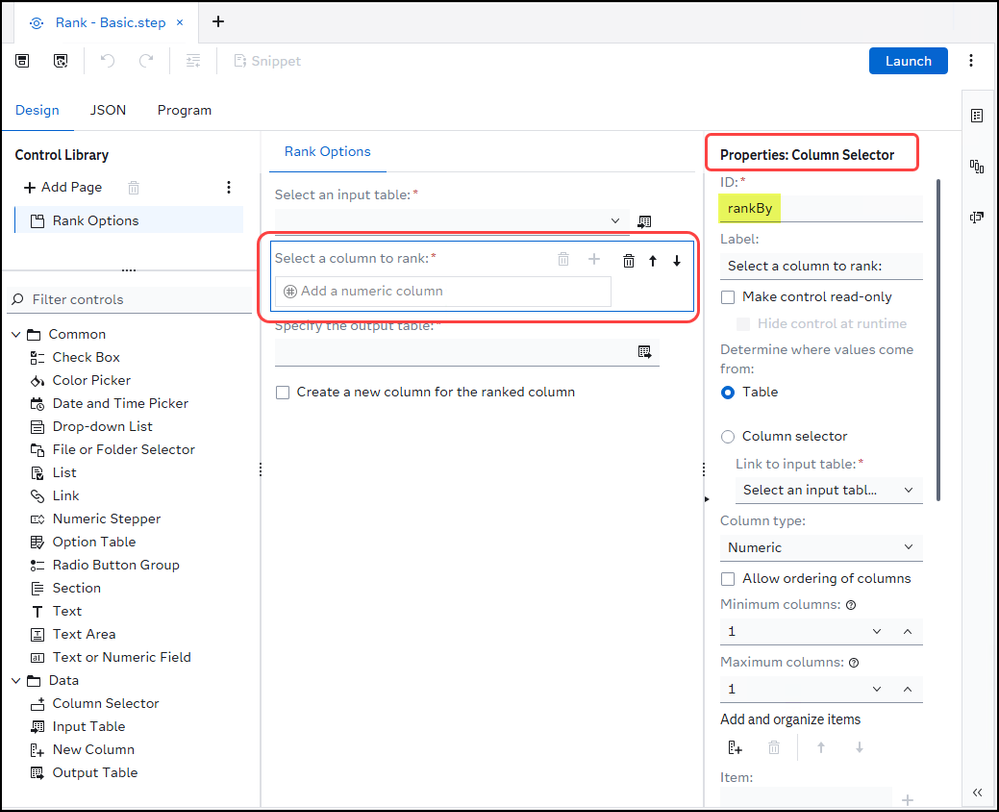Collapse the Data folder

point(17,680)
